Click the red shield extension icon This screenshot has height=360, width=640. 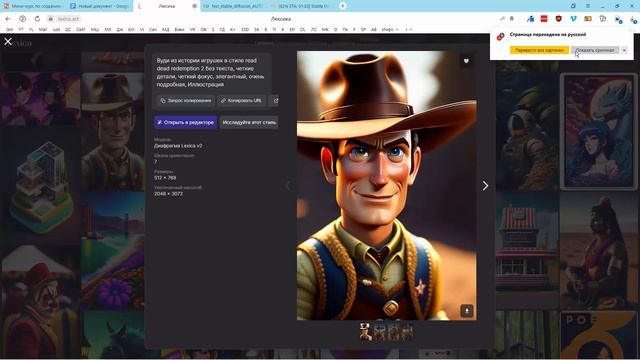point(559,19)
